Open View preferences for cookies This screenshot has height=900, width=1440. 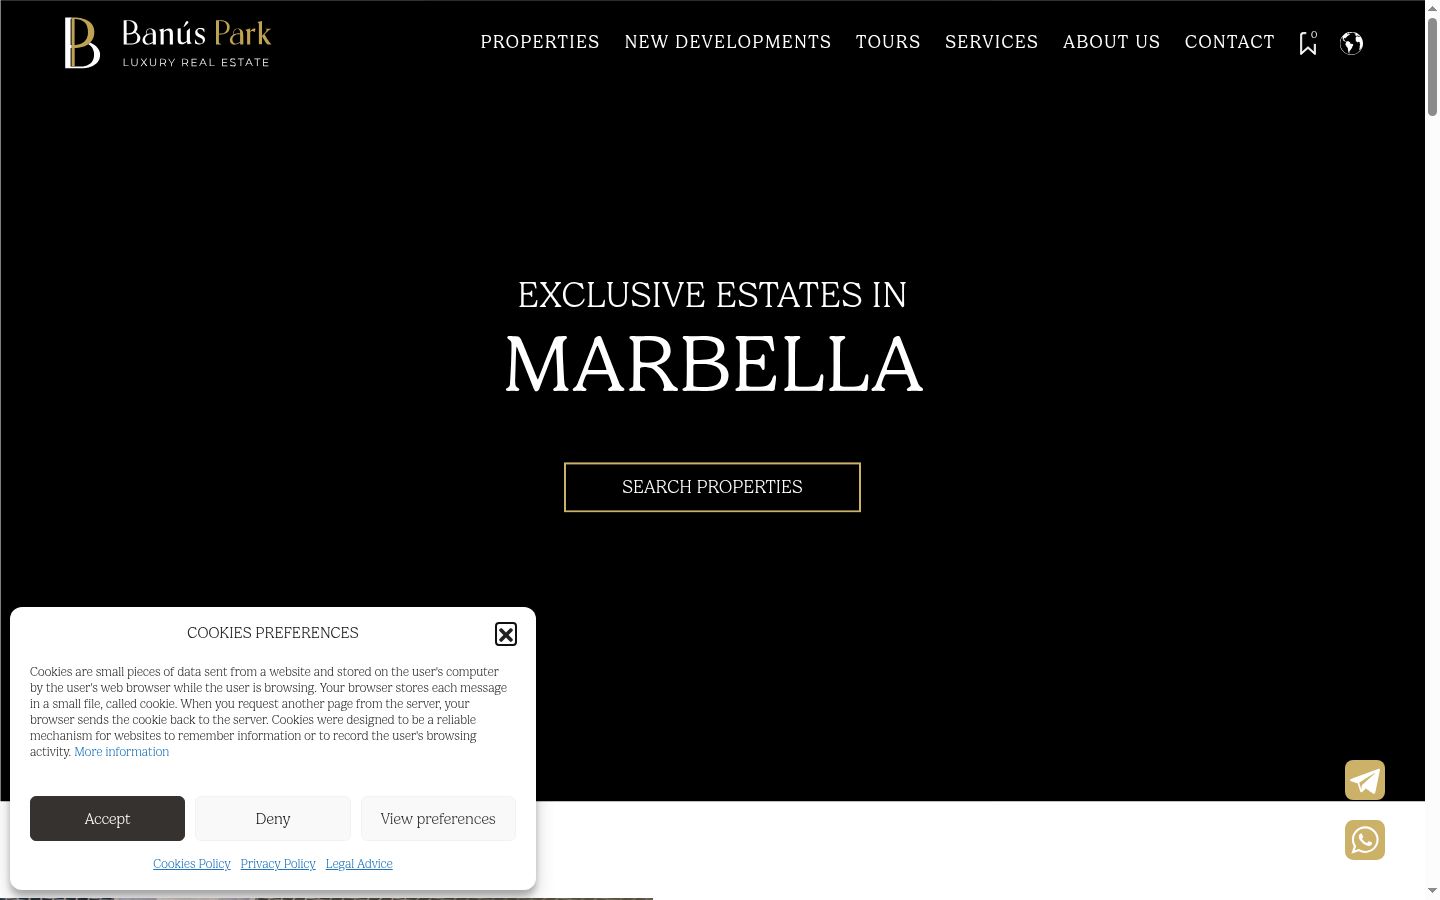[438, 818]
